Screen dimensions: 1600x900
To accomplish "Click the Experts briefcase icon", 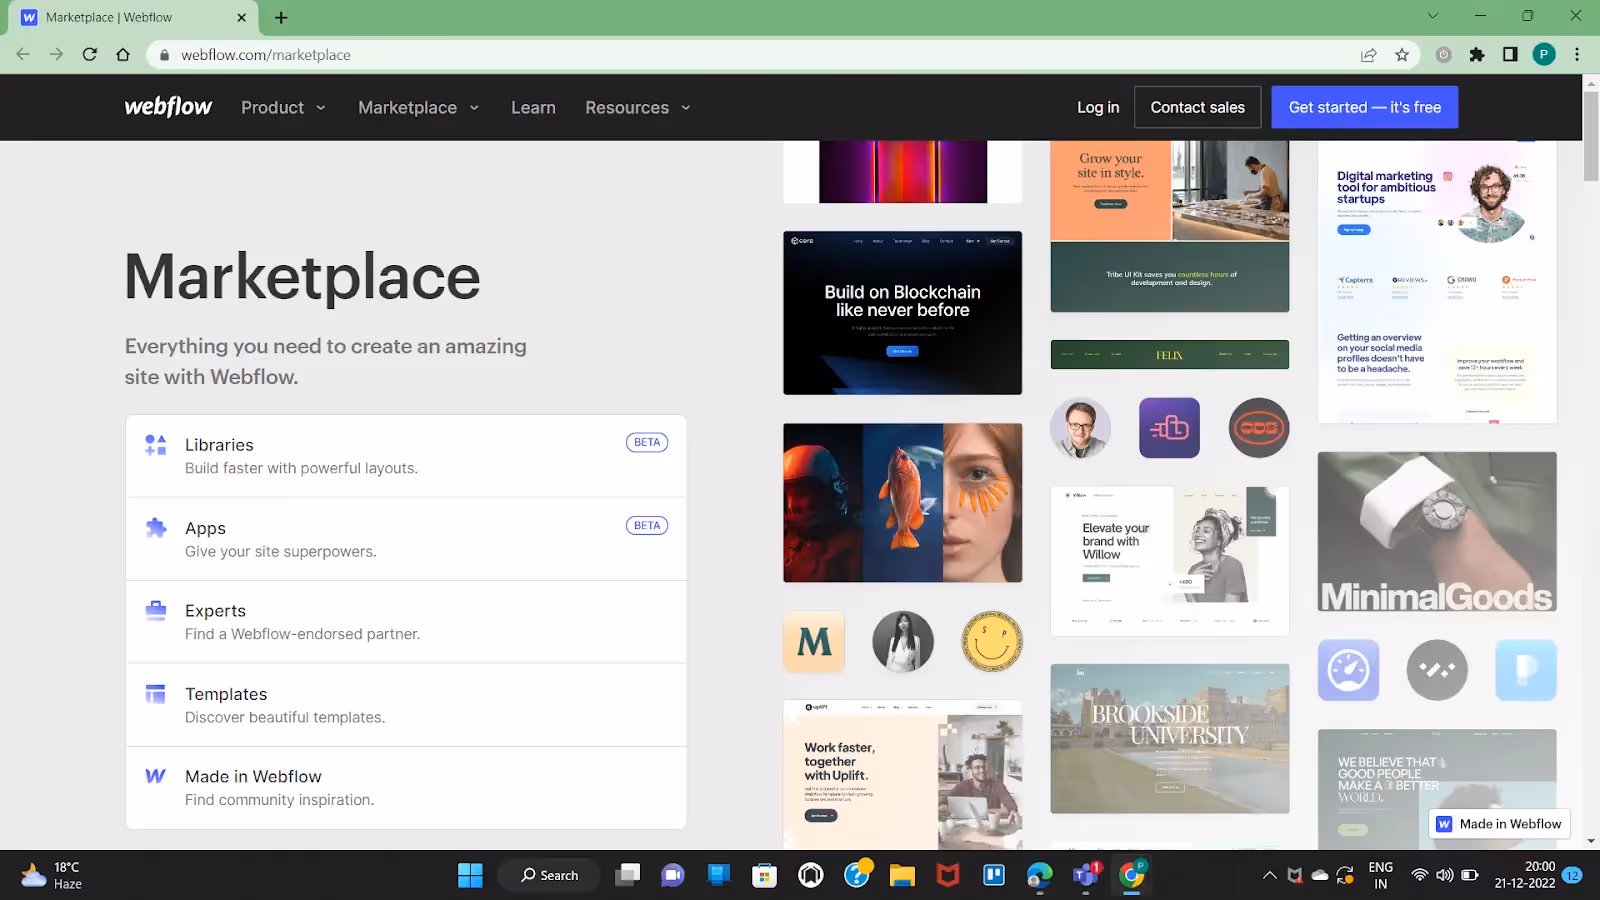I will (x=156, y=610).
